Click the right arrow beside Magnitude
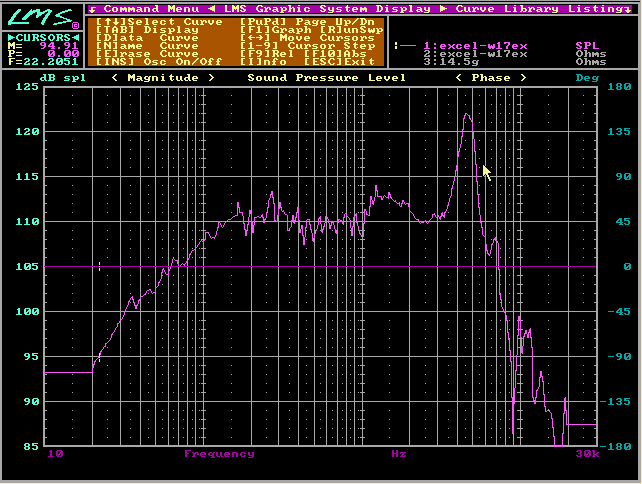Image resolution: width=642 pixels, height=484 pixels. 211,78
